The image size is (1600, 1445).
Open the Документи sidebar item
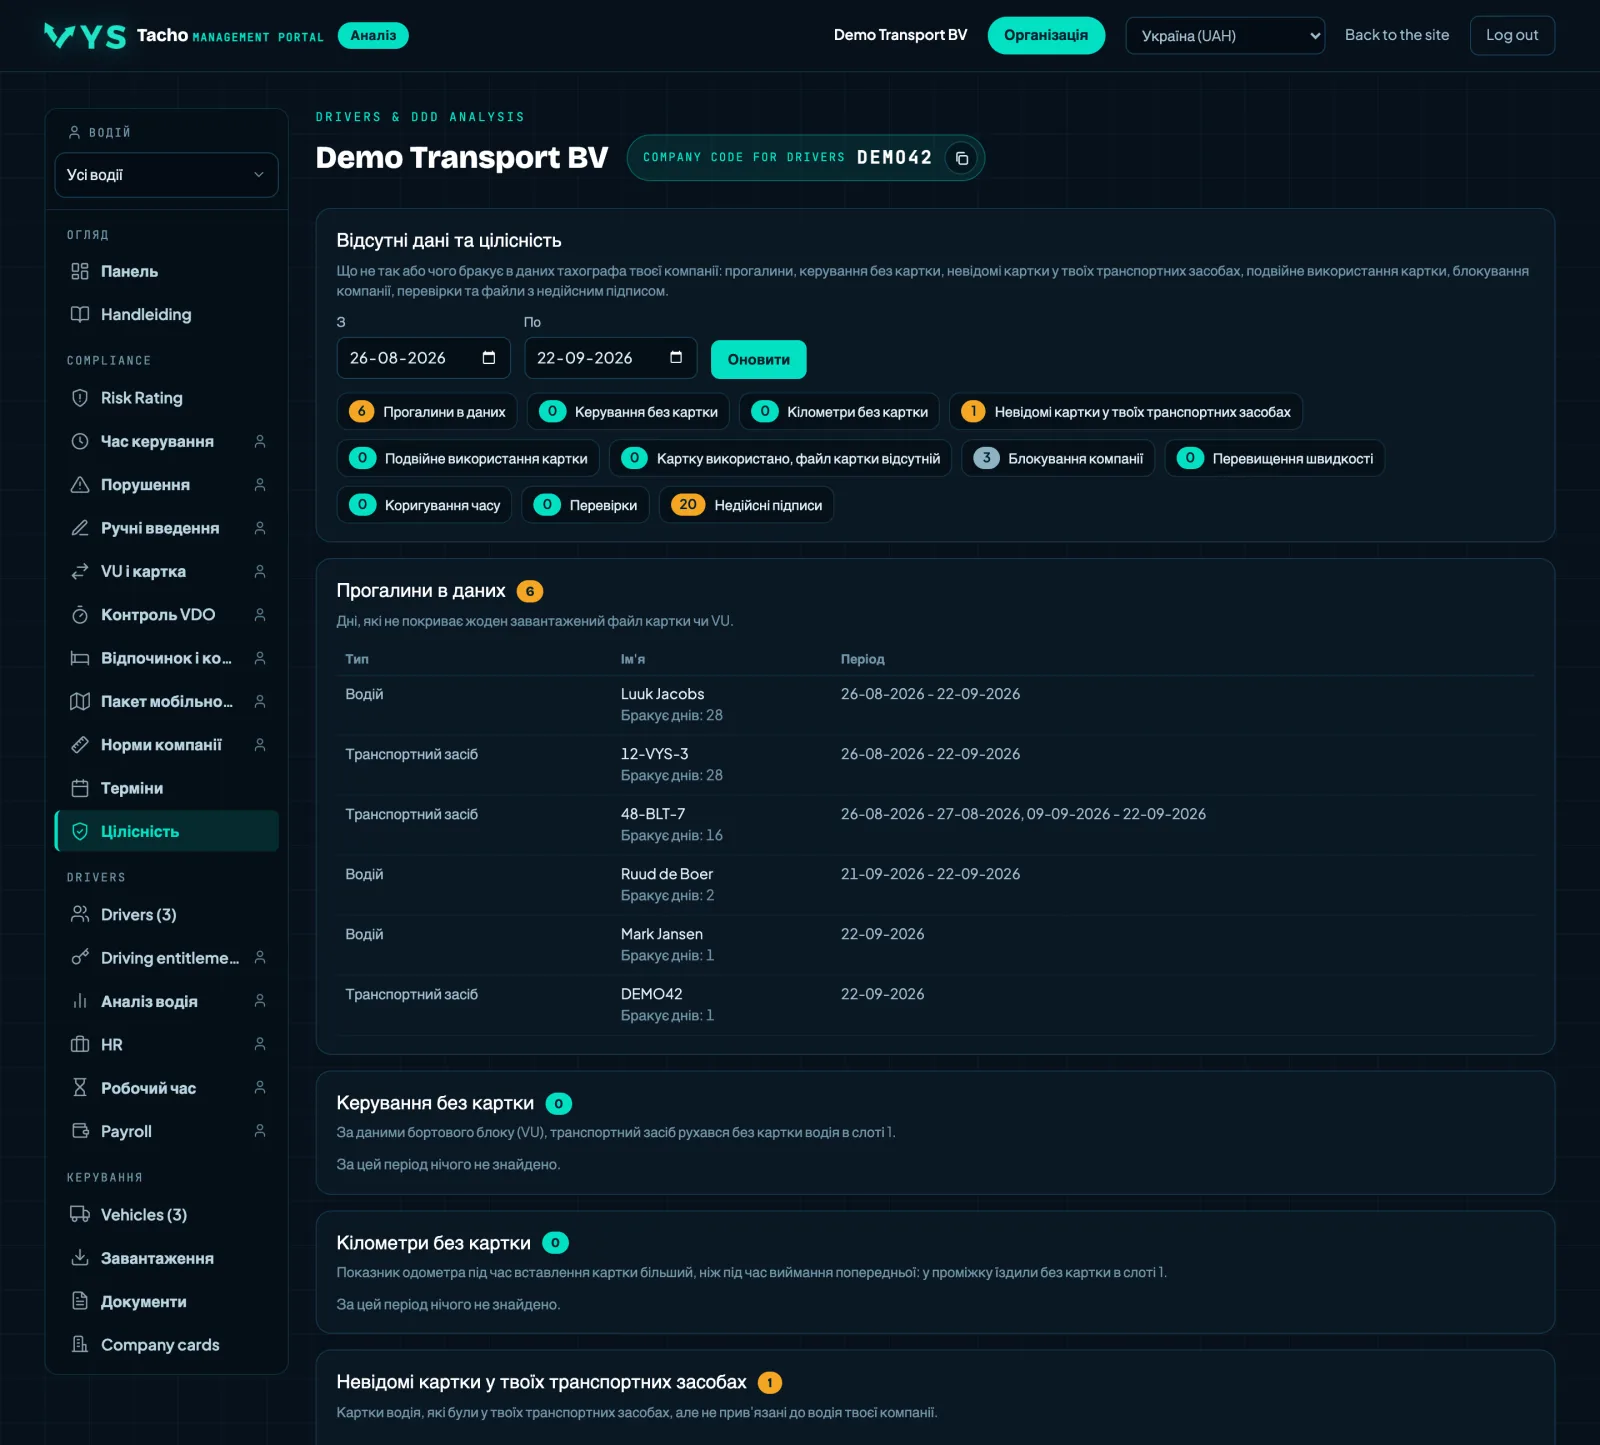click(x=166, y=1302)
